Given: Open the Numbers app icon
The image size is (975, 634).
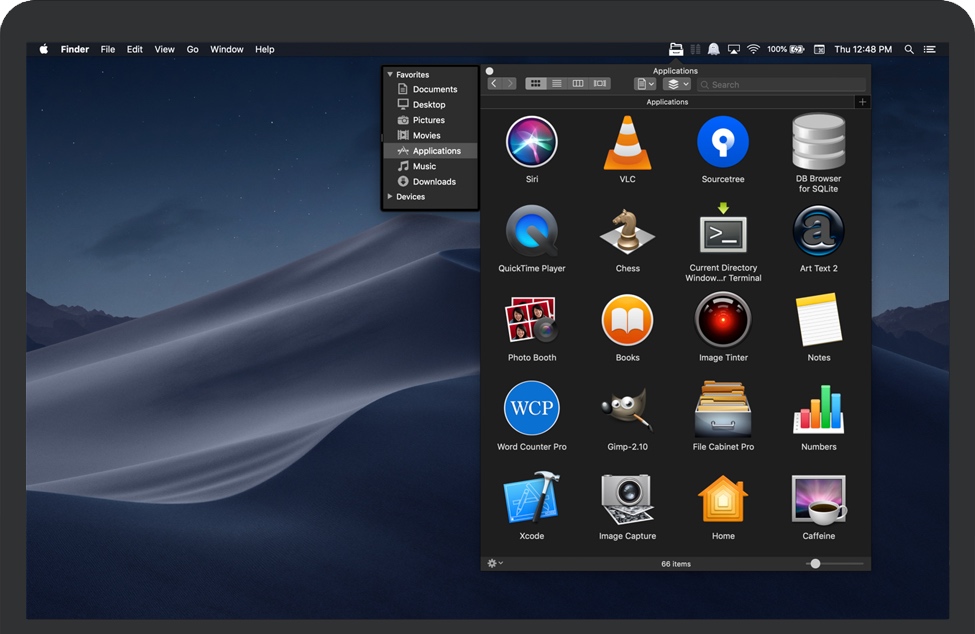Looking at the screenshot, I should click(x=818, y=409).
